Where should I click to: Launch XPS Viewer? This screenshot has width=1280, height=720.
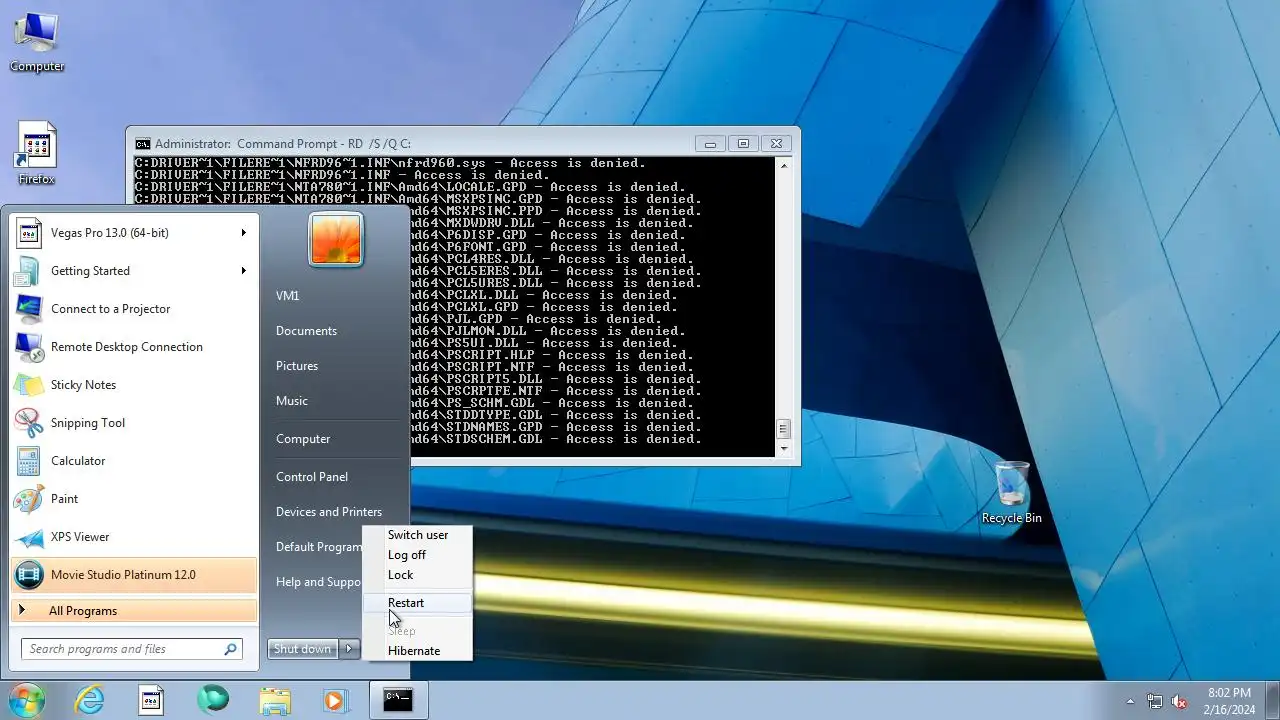click(134, 537)
